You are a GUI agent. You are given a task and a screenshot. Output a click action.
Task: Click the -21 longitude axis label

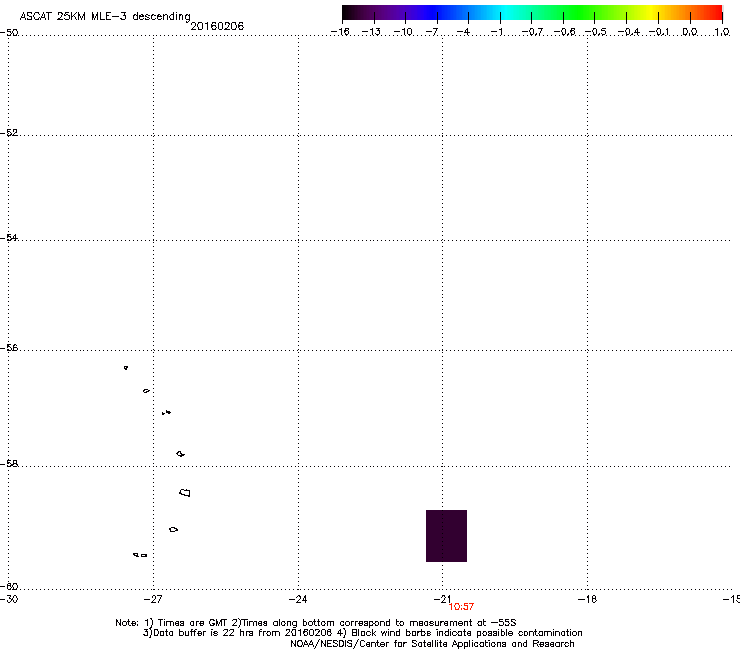coord(442,599)
